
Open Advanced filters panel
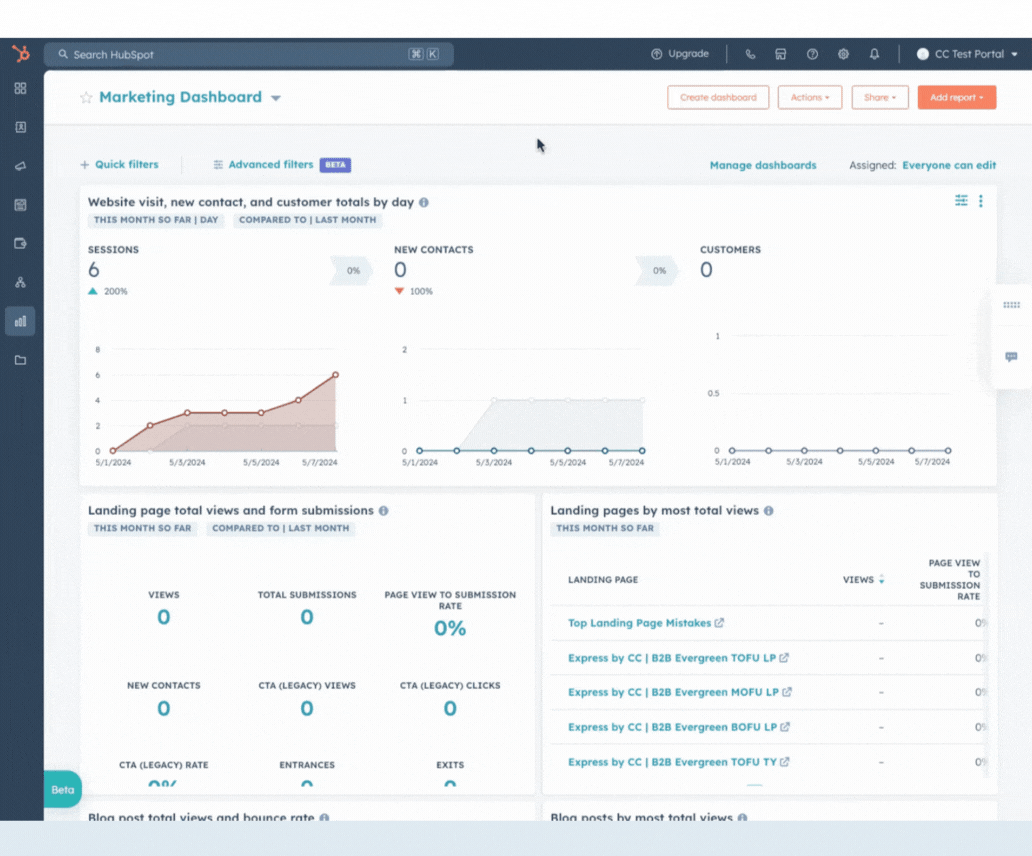coord(270,165)
